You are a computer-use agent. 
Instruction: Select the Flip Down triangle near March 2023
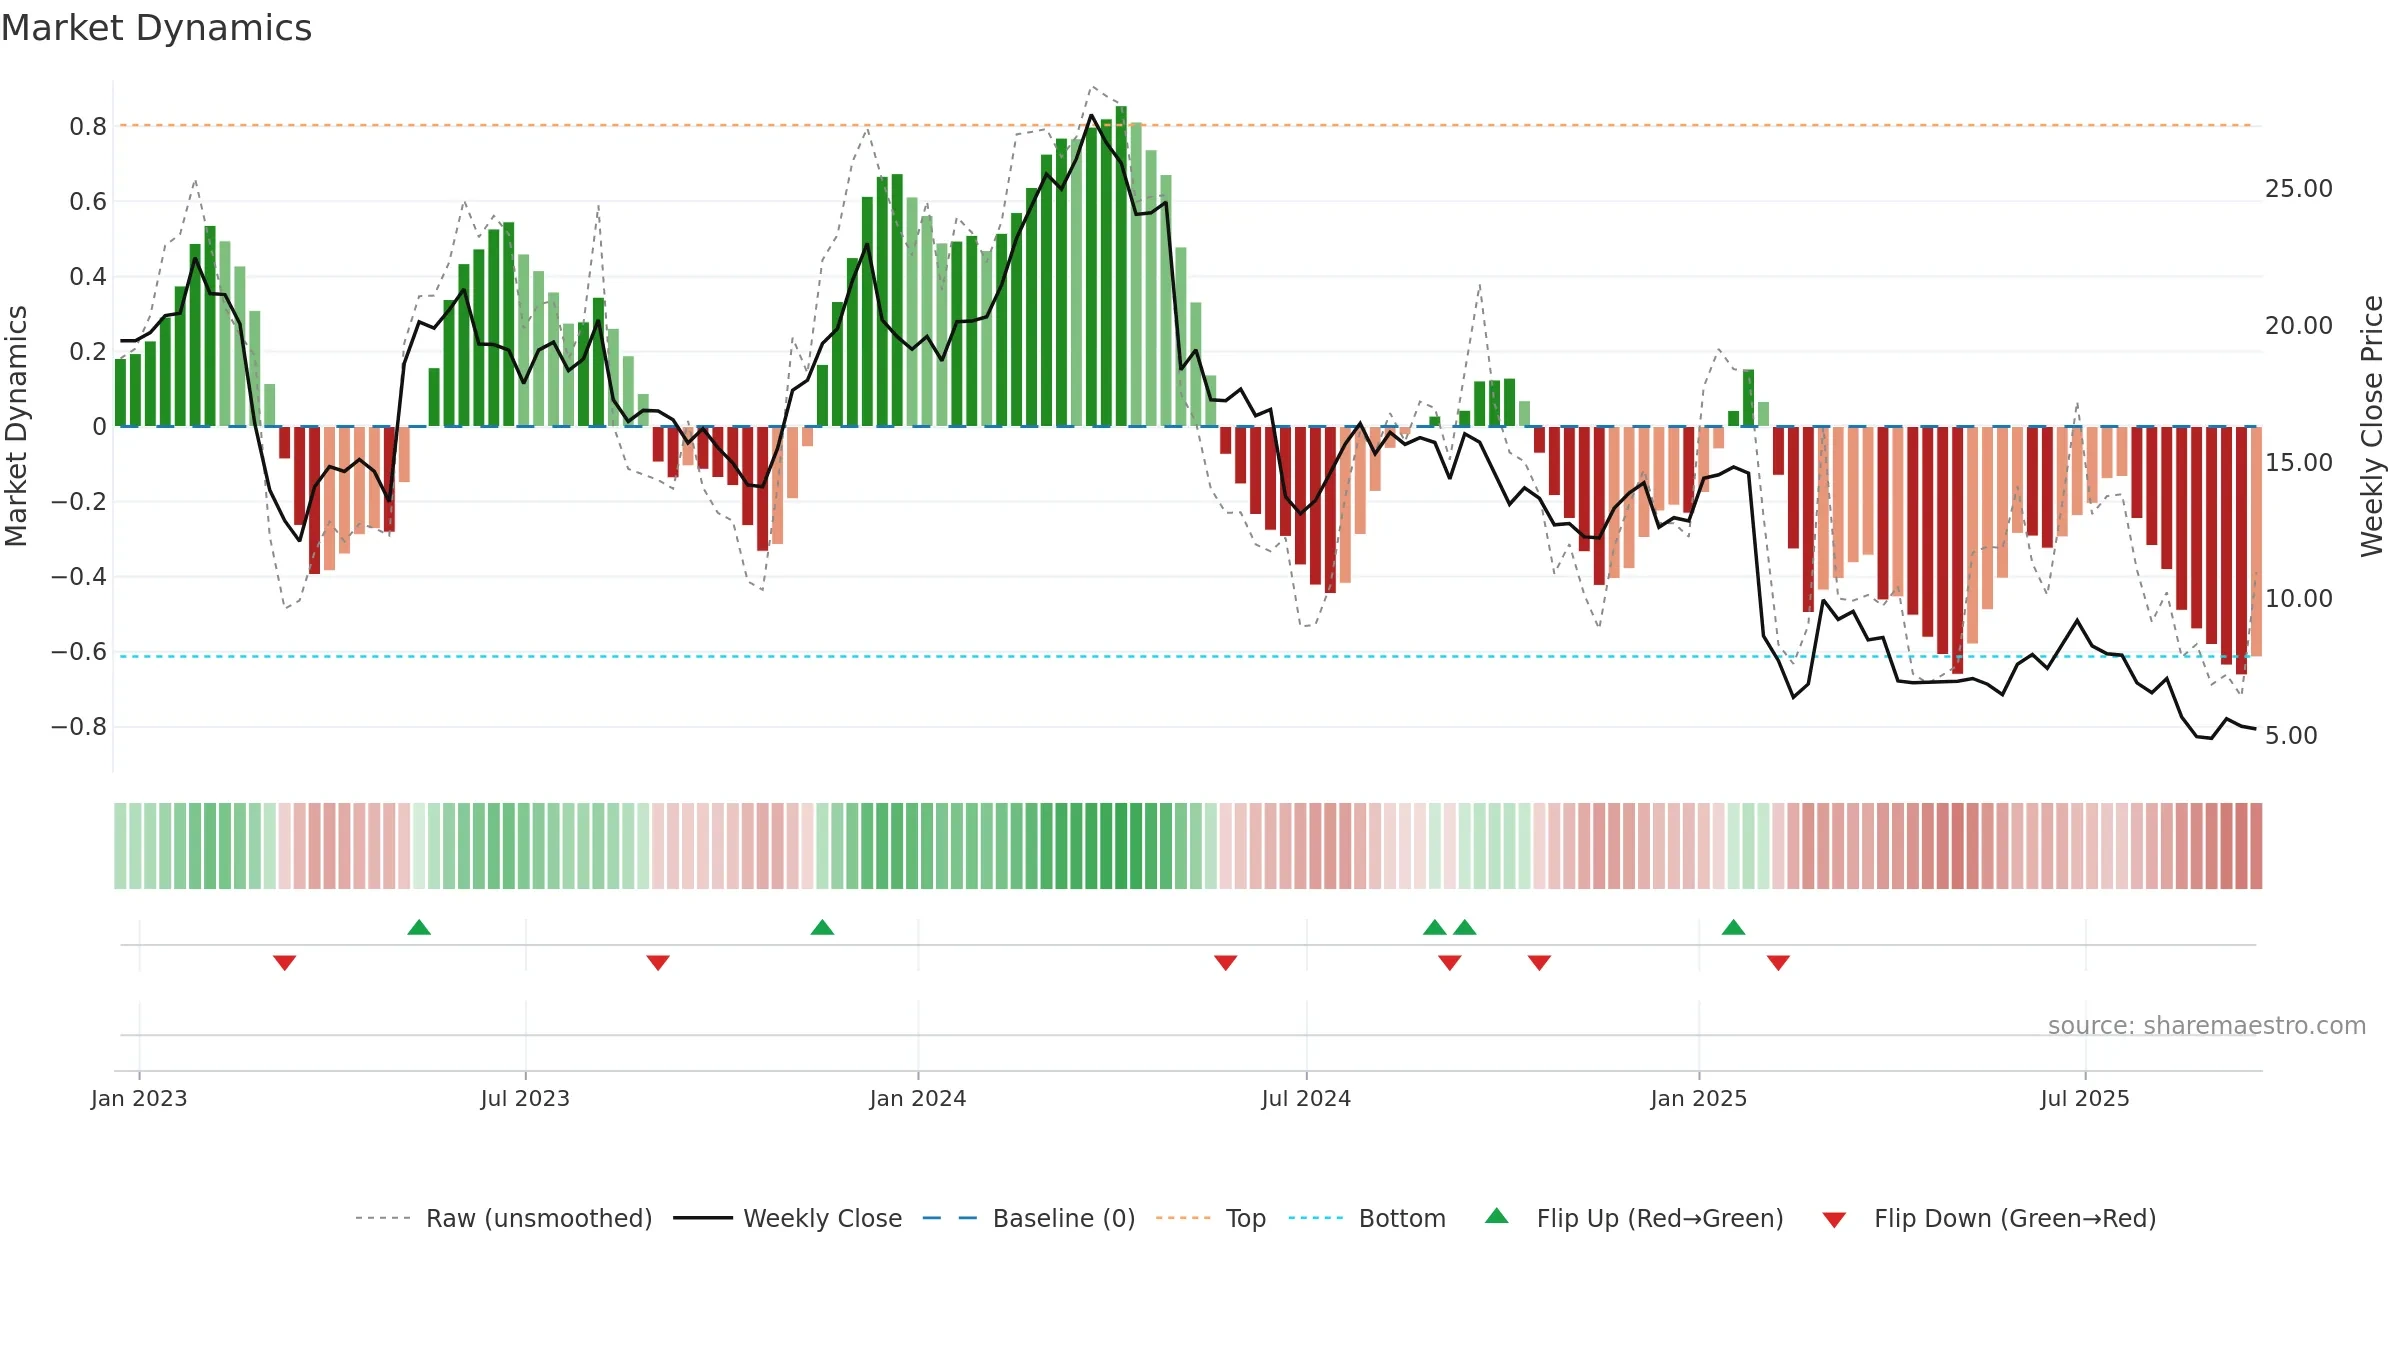284,962
